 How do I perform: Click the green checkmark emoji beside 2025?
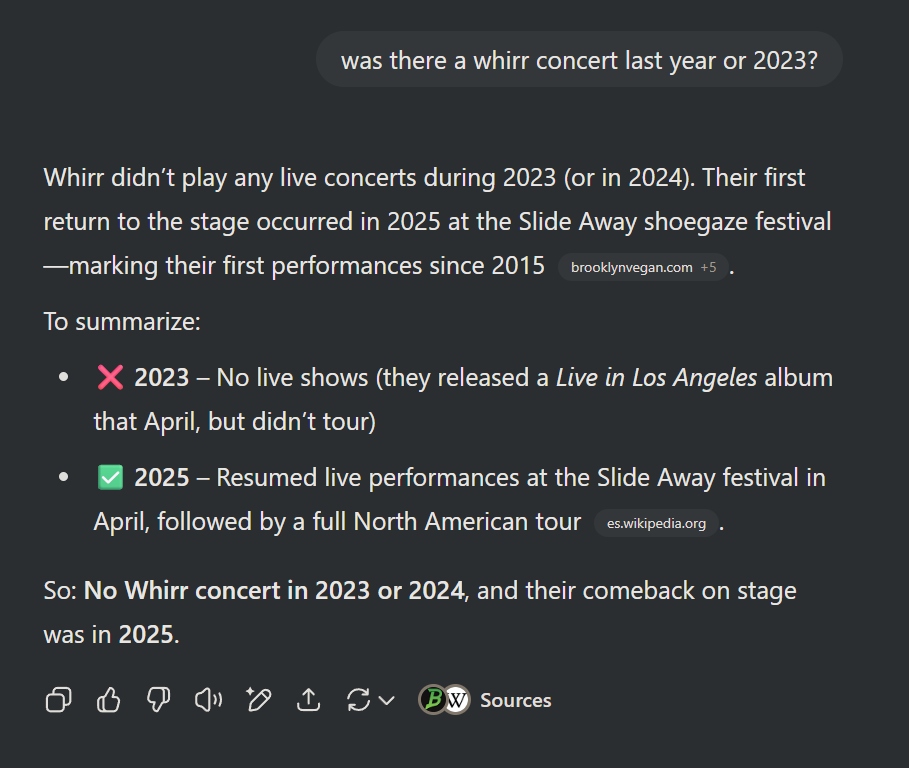coord(110,478)
